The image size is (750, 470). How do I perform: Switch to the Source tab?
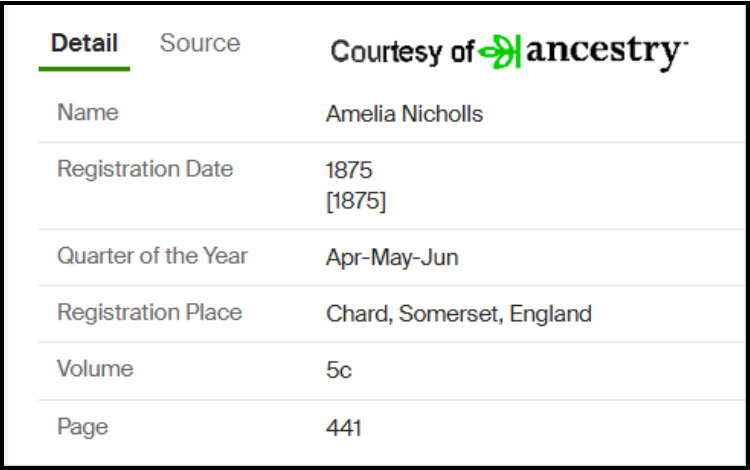[x=200, y=43]
